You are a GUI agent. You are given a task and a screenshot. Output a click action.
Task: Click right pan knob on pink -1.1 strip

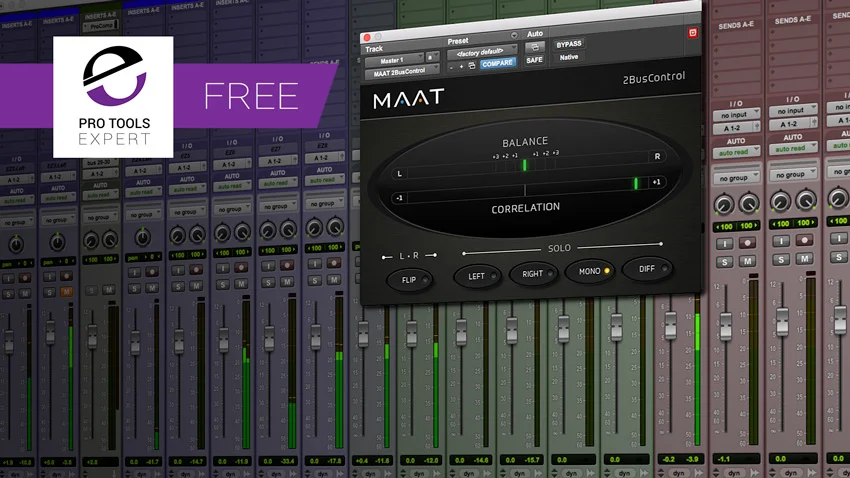coord(749,203)
